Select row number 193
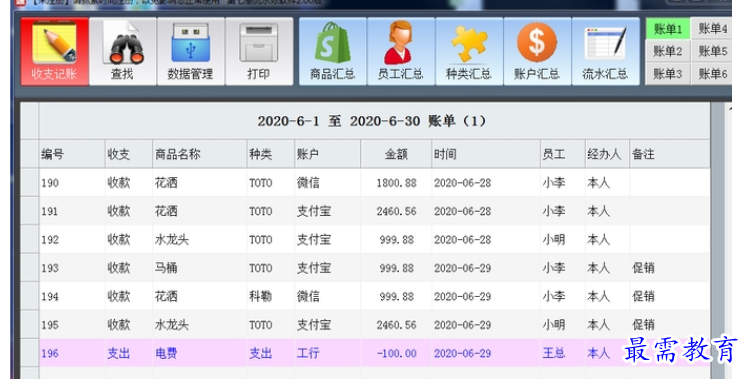This screenshot has width=746, height=381. 50,268
